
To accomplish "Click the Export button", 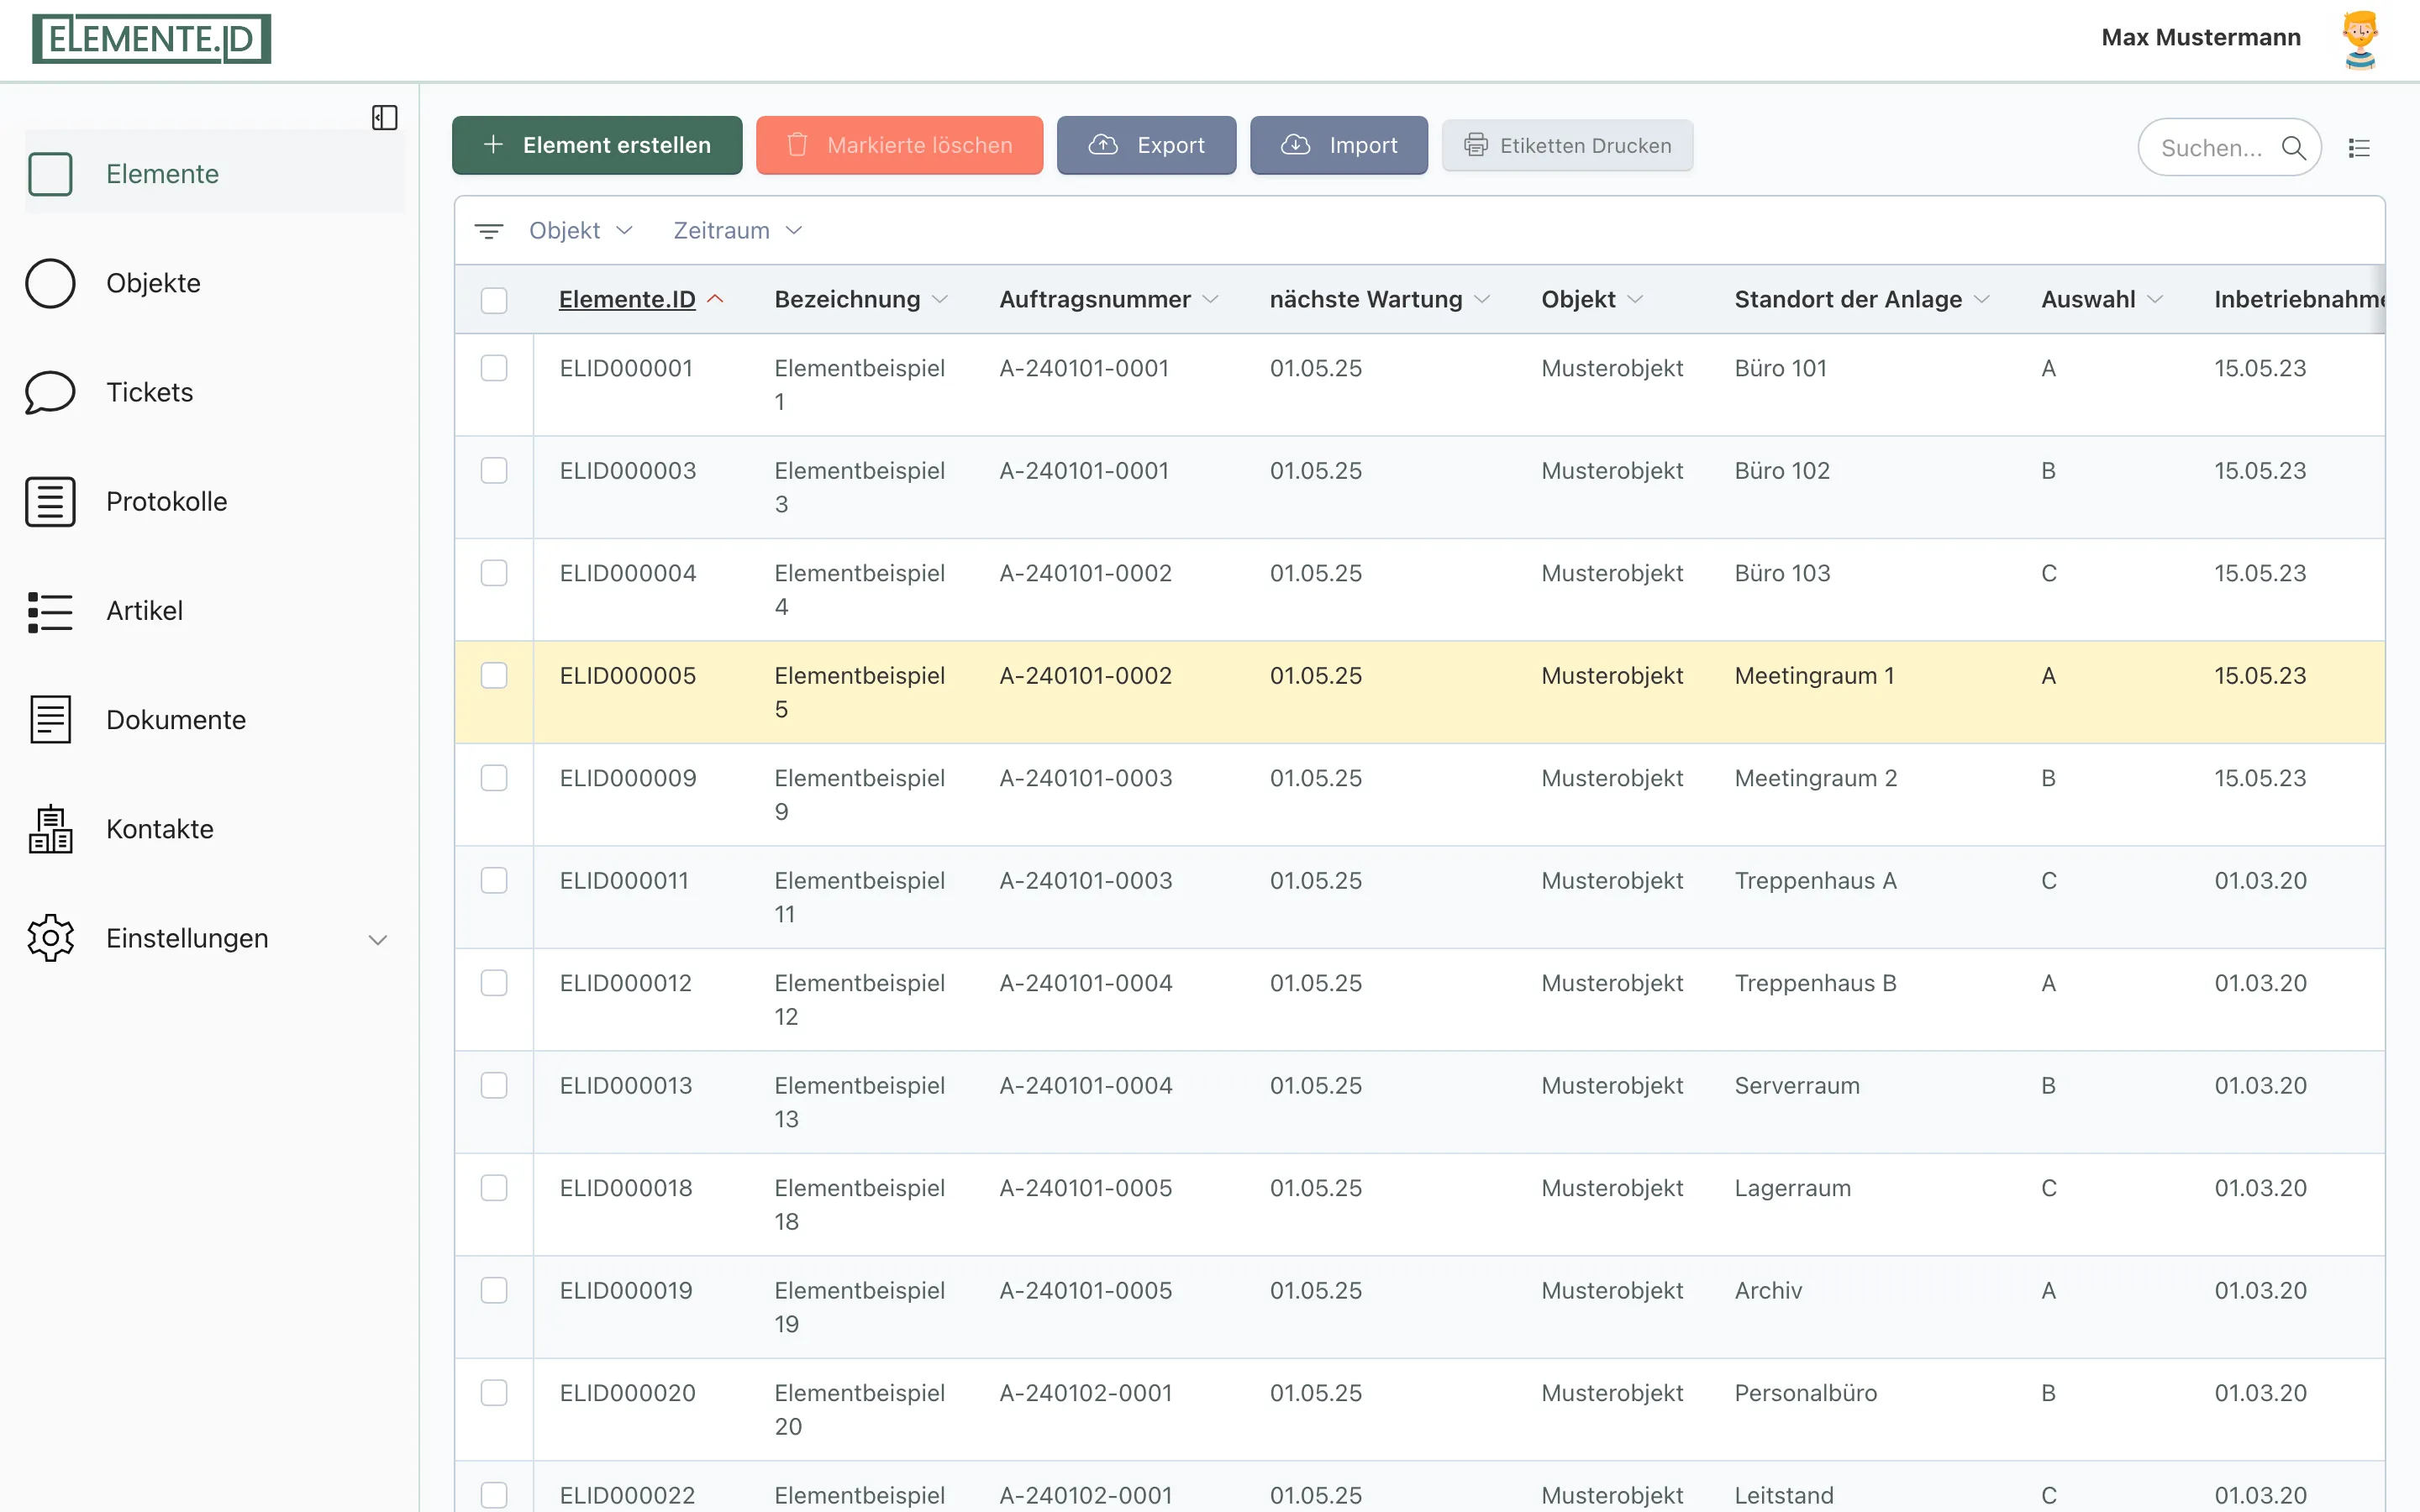I will (1146, 145).
